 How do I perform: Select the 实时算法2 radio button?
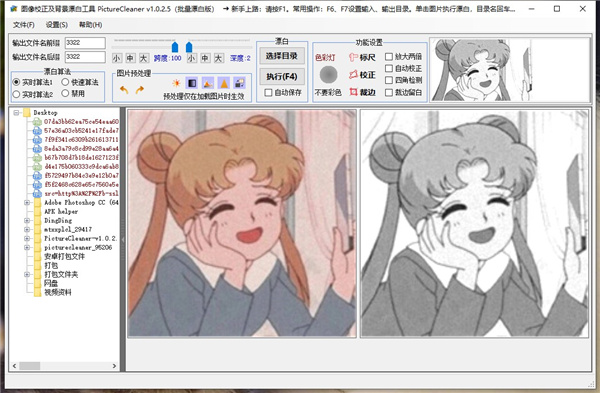pyautogui.click(x=16, y=94)
